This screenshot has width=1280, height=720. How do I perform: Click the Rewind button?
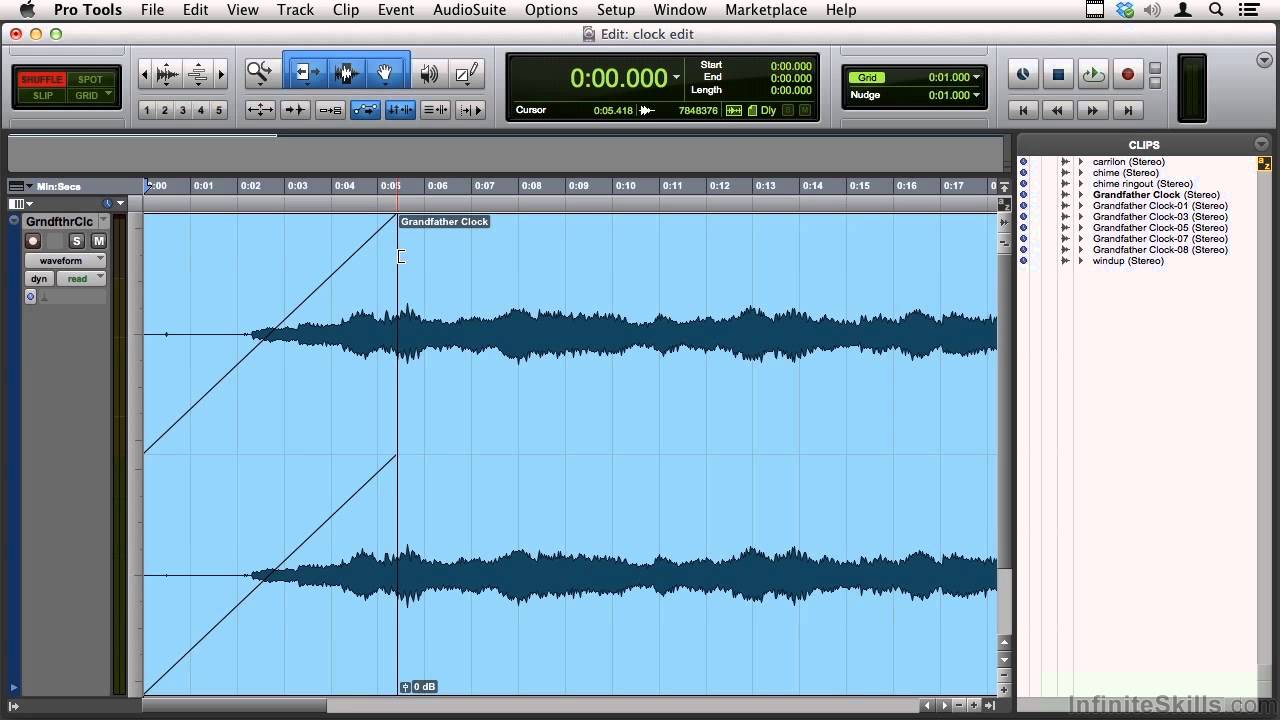(1058, 110)
